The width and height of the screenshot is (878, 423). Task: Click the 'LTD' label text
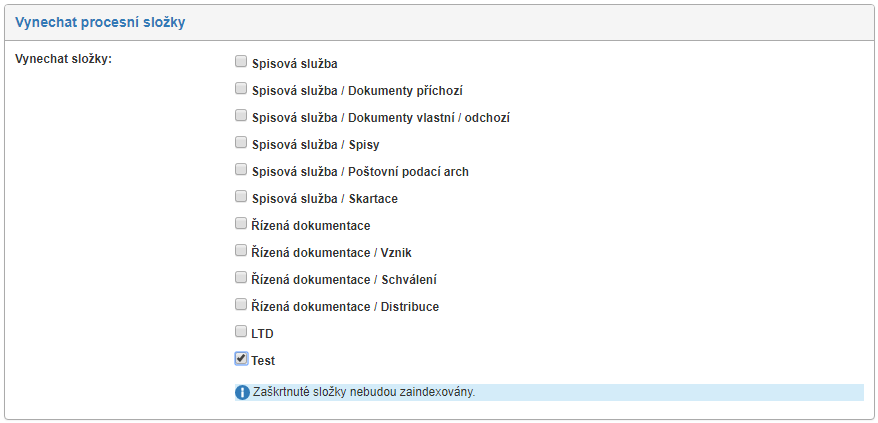[263, 334]
